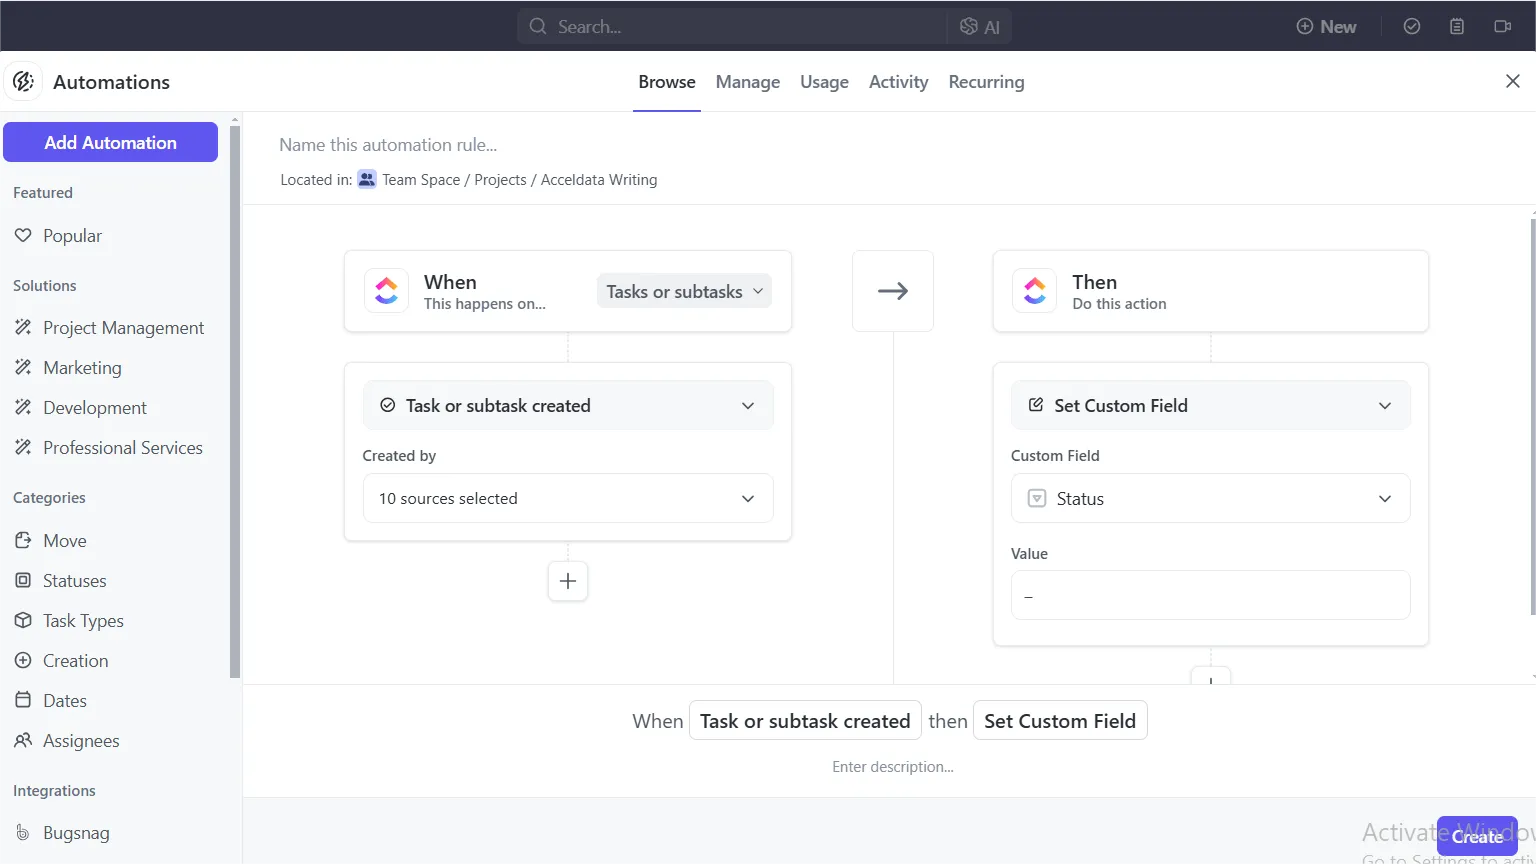Viewport: 1536px width, 864px height.
Task: Open the notepad icon in top bar
Action: [x=1457, y=27]
